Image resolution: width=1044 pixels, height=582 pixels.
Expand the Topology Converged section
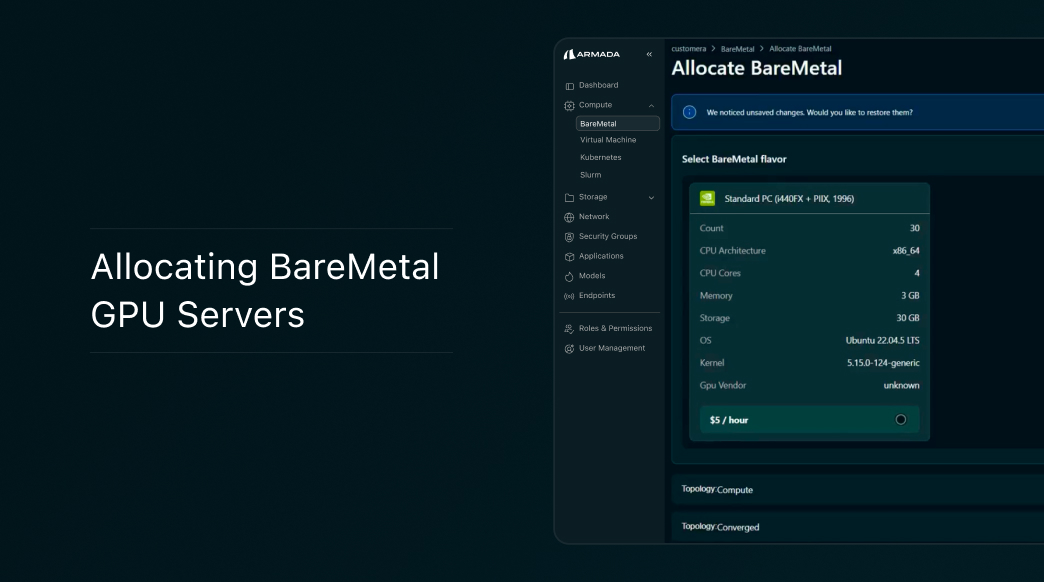click(x=858, y=527)
